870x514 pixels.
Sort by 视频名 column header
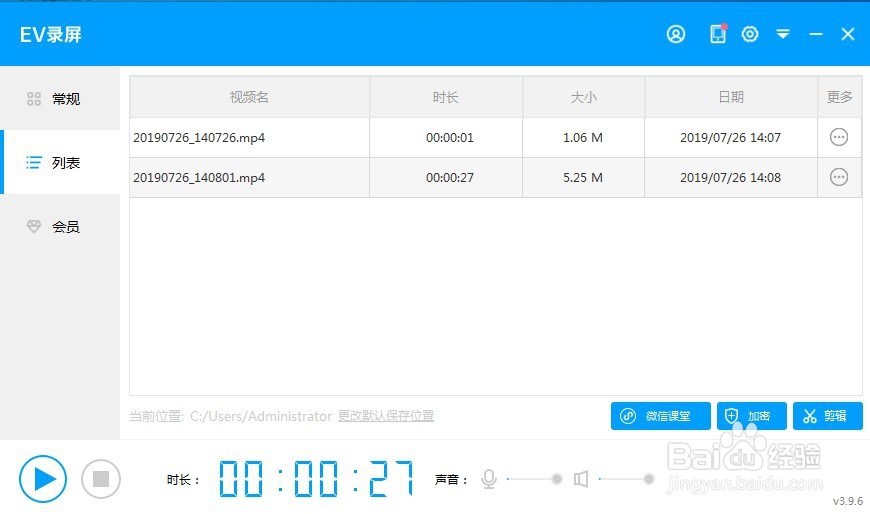pos(250,97)
